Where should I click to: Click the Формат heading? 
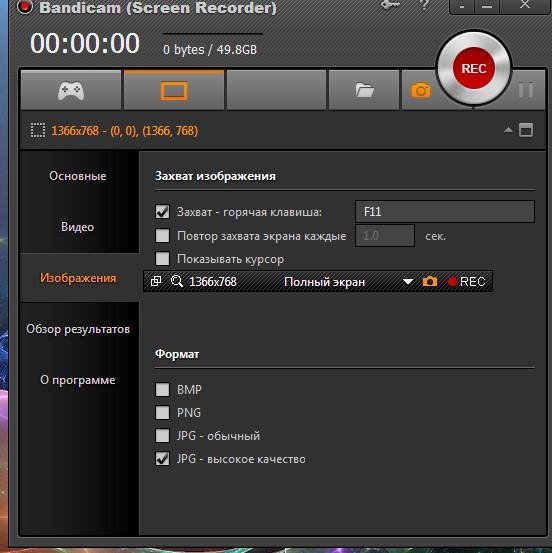pyautogui.click(x=177, y=354)
